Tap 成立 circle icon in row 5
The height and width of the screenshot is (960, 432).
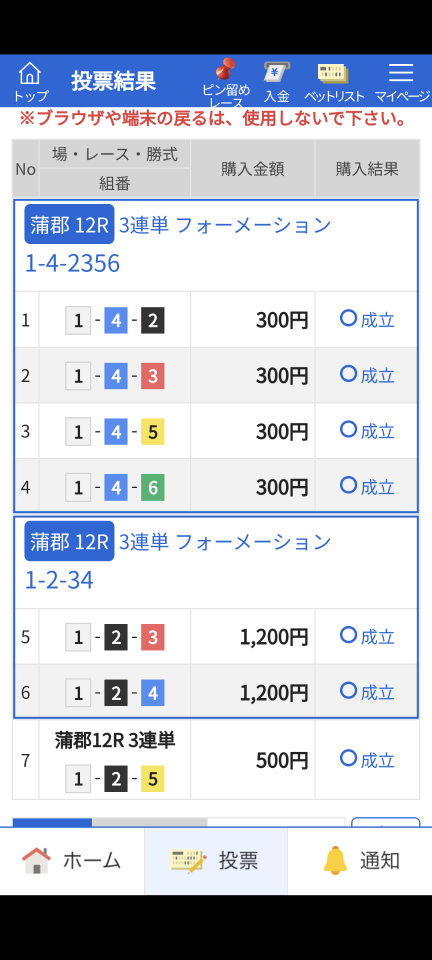pyautogui.click(x=348, y=635)
